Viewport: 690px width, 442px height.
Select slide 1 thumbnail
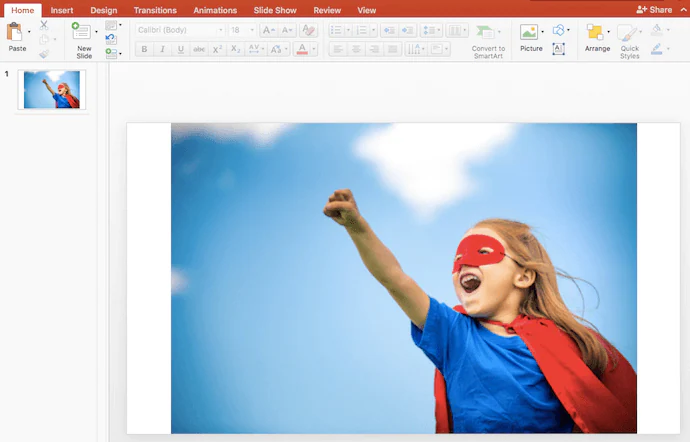(x=52, y=90)
